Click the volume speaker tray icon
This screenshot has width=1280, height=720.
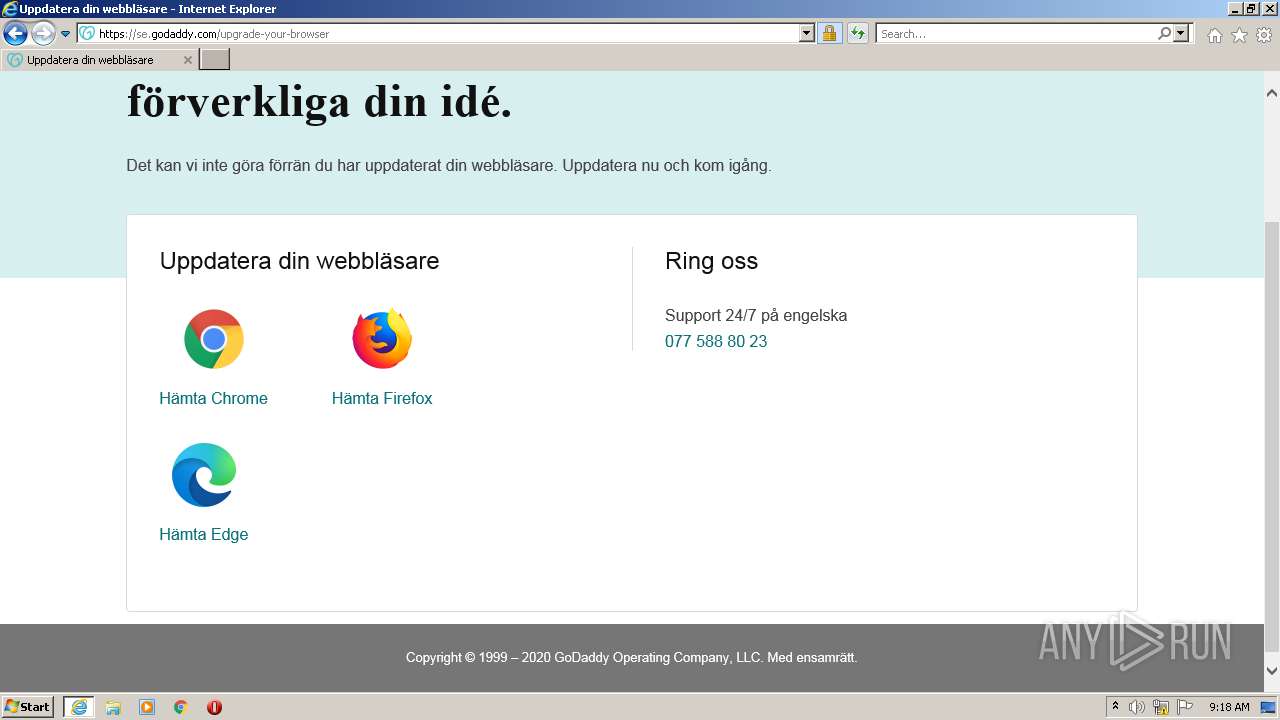(1137, 707)
